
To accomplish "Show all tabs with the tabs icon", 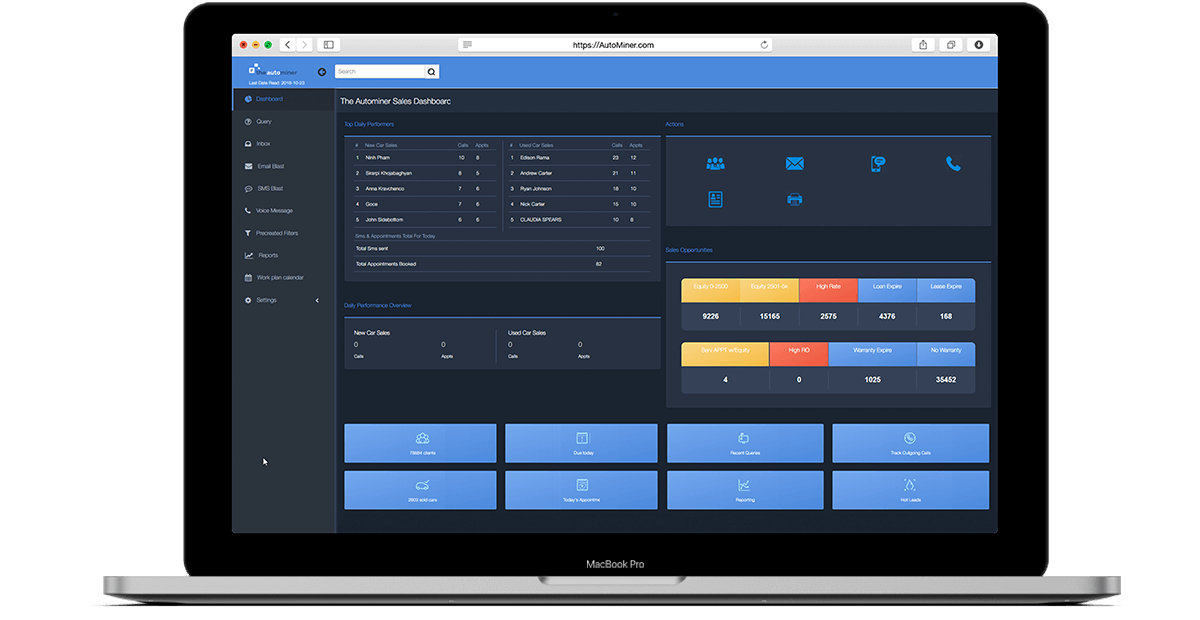I will coord(951,45).
